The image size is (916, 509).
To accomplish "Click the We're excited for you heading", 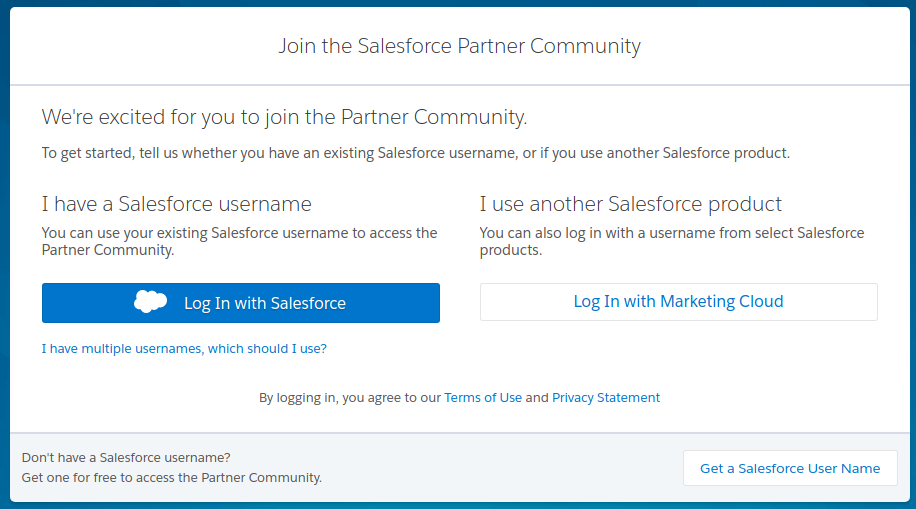I will pyautogui.click(x=284, y=117).
